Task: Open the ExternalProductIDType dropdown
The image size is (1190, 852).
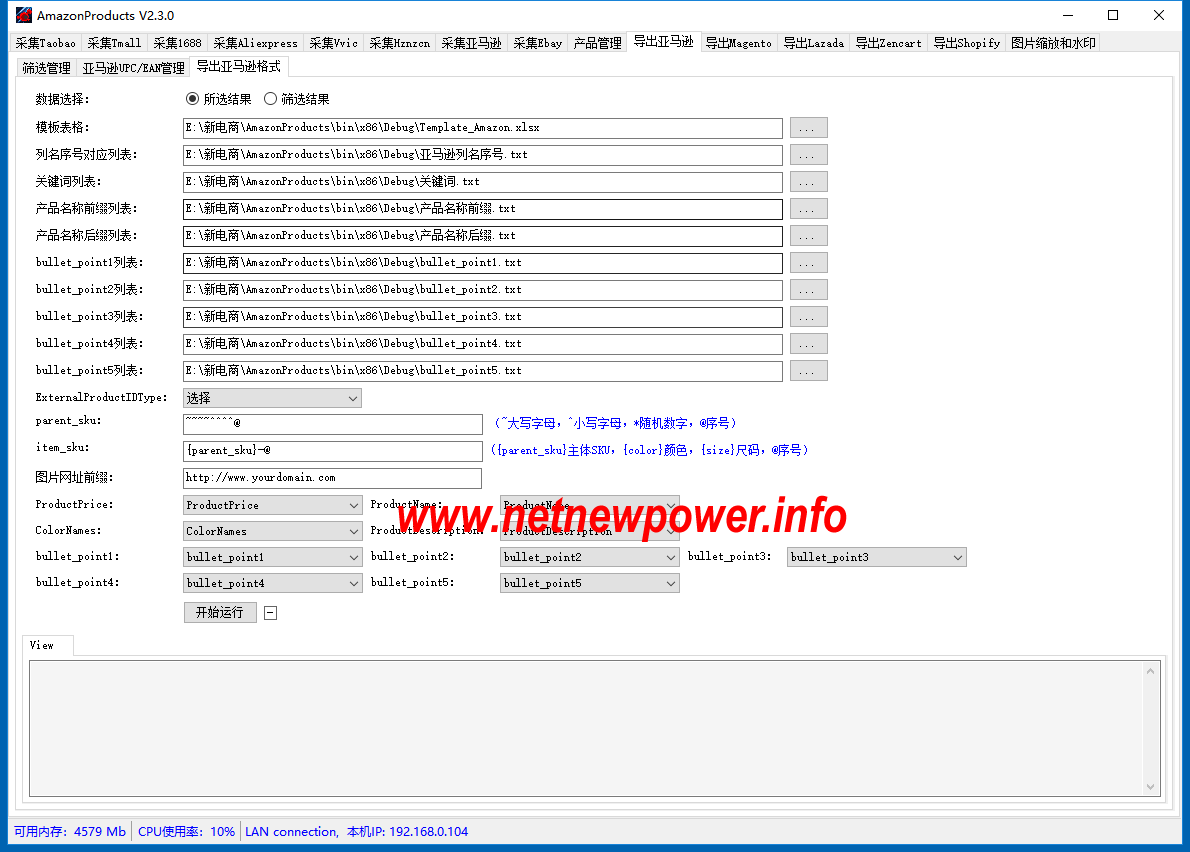Action: pyautogui.click(x=272, y=398)
